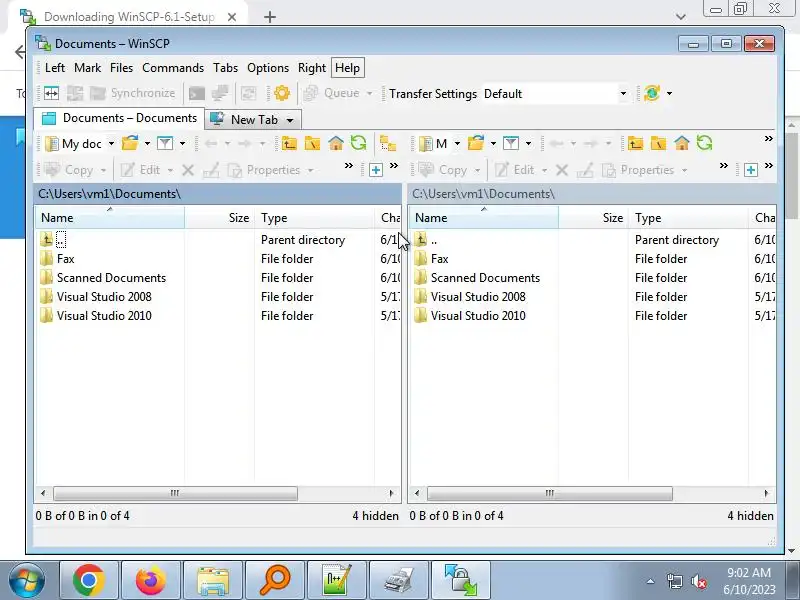Click the Compare Directories icon in main toolbar
This screenshot has width=800, height=600.
tap(52, 93)
